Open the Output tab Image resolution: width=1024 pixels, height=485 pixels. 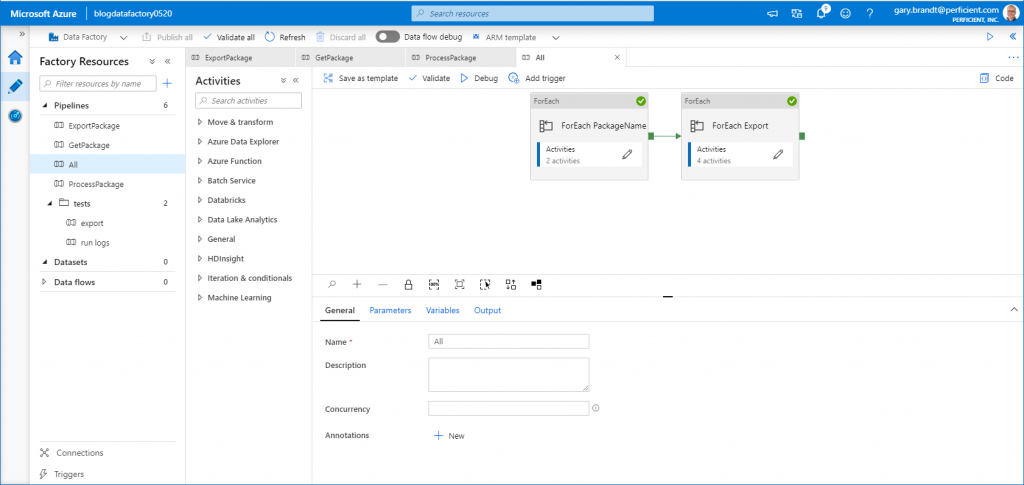tap(487, 310)
